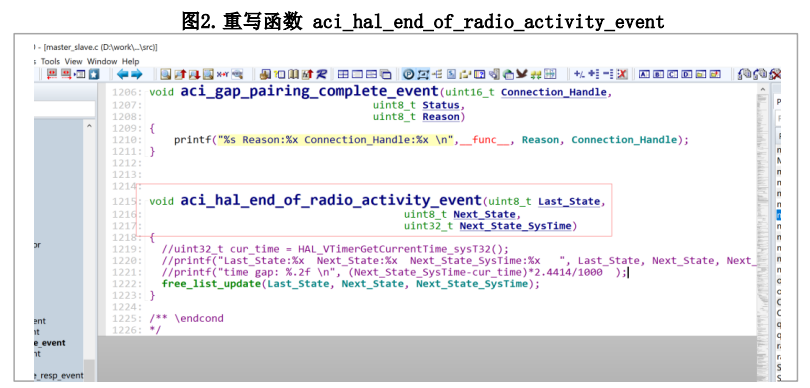The height and width of the screenshot is (388, 810).
Task: Click the red previous-link arrow toolbar icon
Action: (52, 74)
